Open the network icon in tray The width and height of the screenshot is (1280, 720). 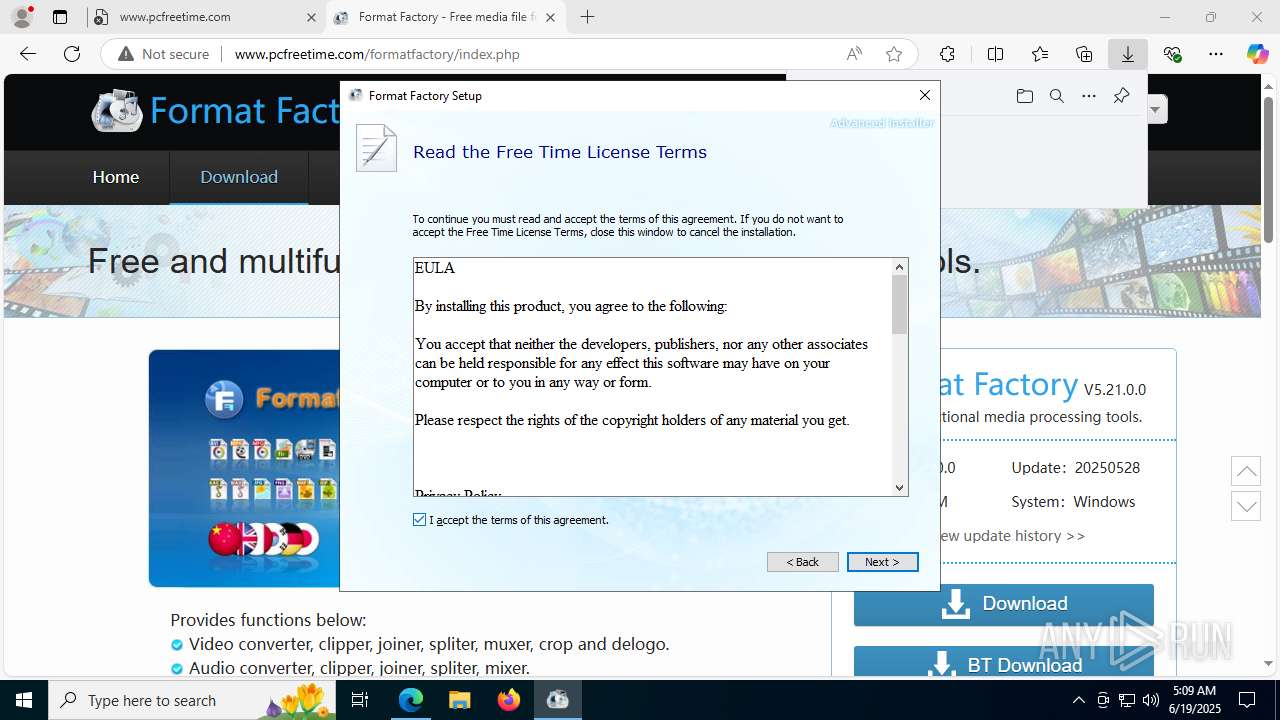pyautogui.click(x=1127, y=700)
